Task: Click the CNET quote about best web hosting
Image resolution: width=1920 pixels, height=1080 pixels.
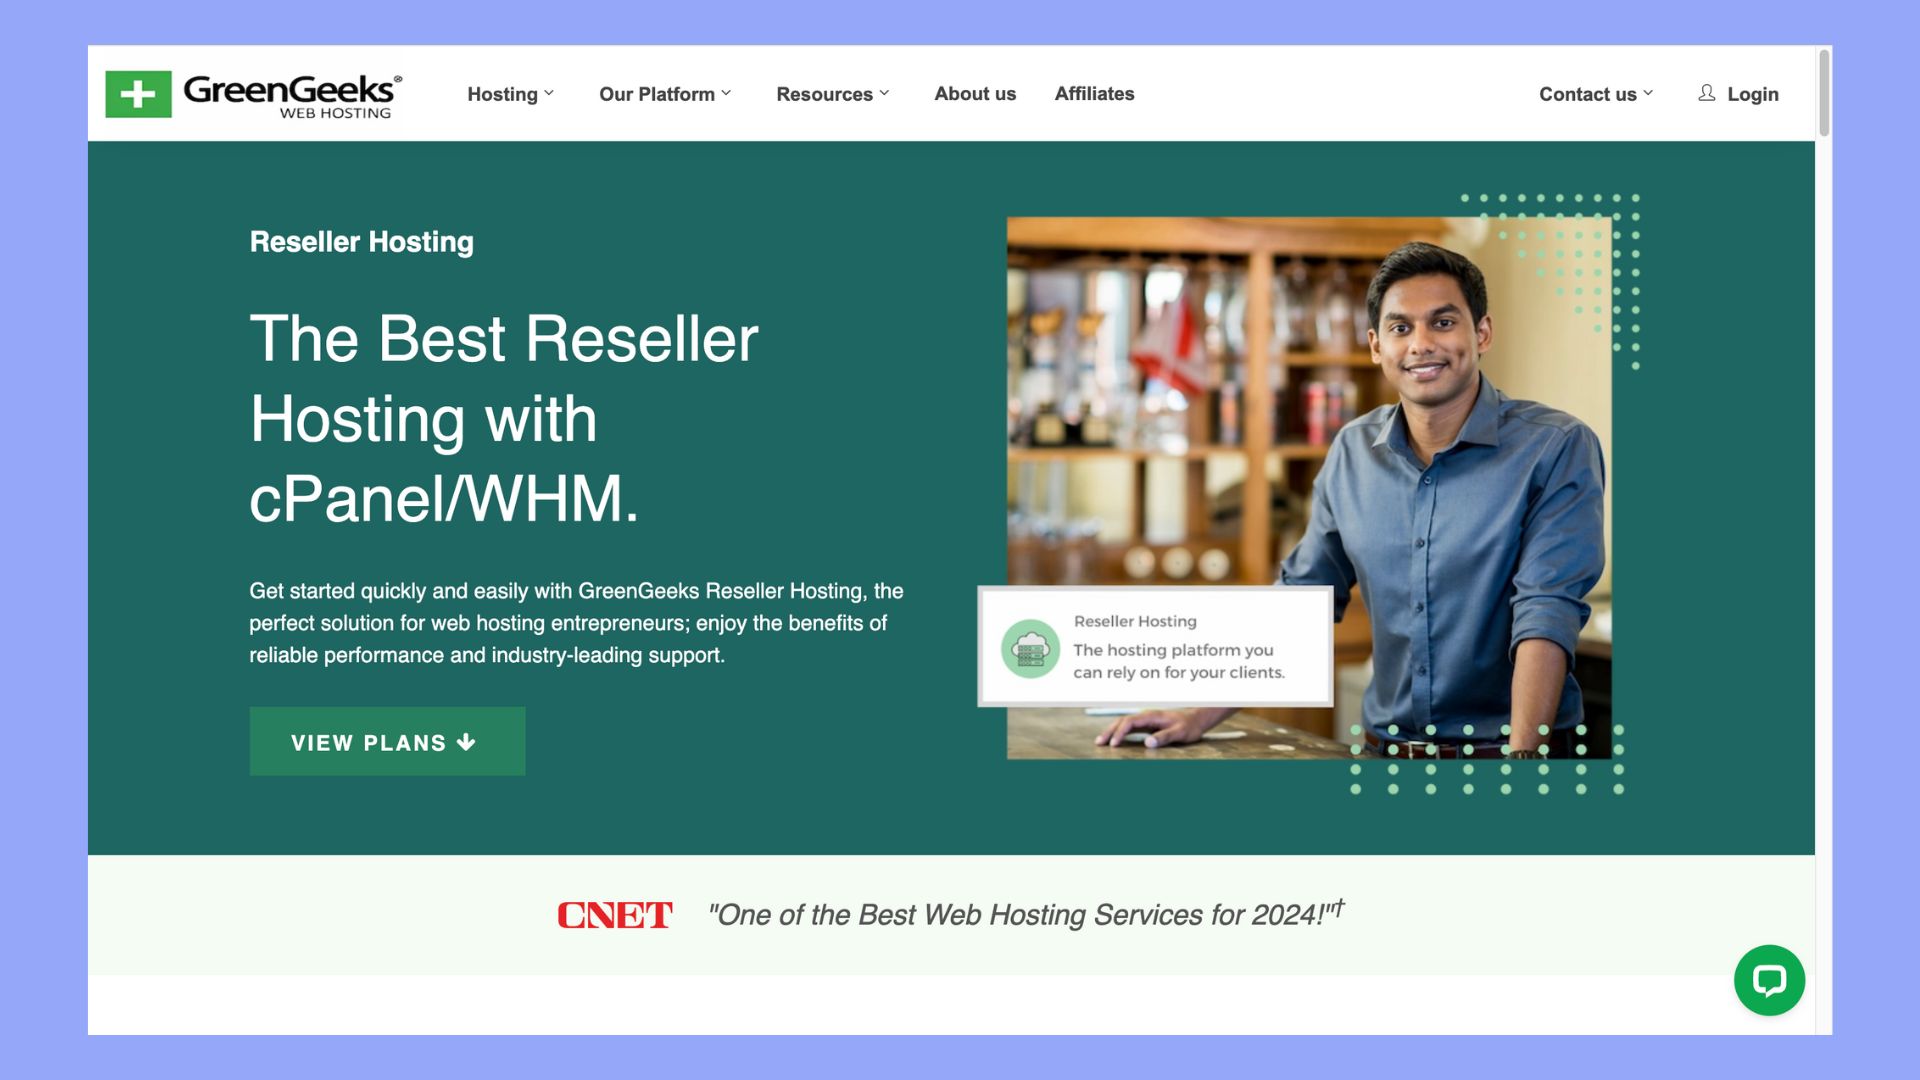Action: [x=1025, y=914]
